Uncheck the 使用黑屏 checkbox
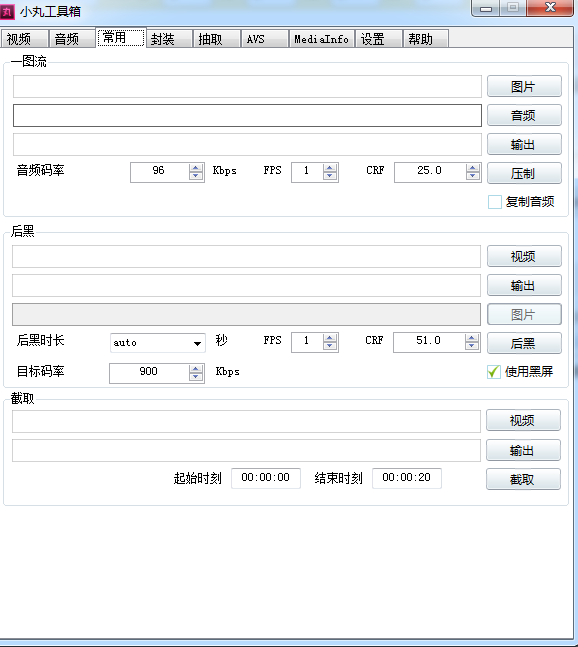Screen dimensions: 578x647 click(x=494, y=372)
